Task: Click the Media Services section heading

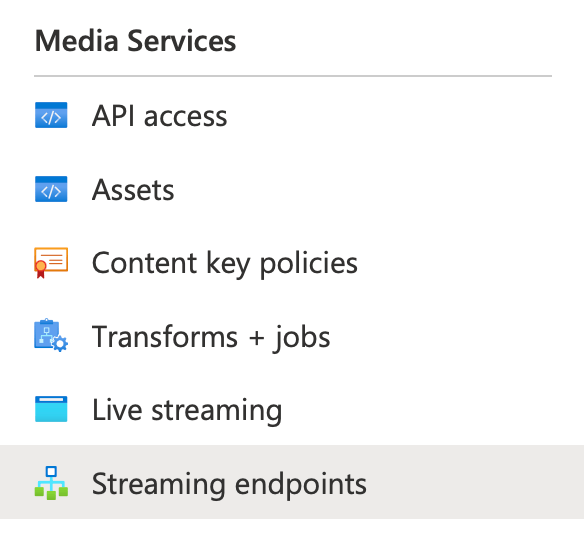Action: click(x=135, y=41)
